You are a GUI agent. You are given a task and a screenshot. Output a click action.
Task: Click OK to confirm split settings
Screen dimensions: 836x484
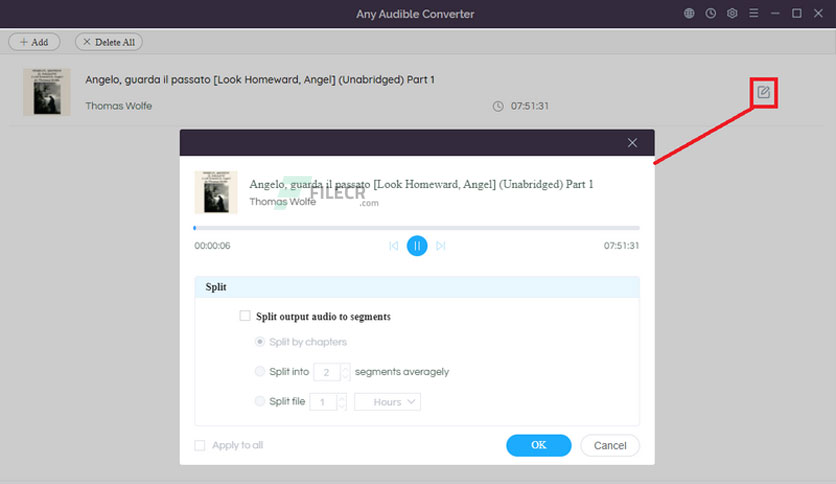click(x=538, y=445)
